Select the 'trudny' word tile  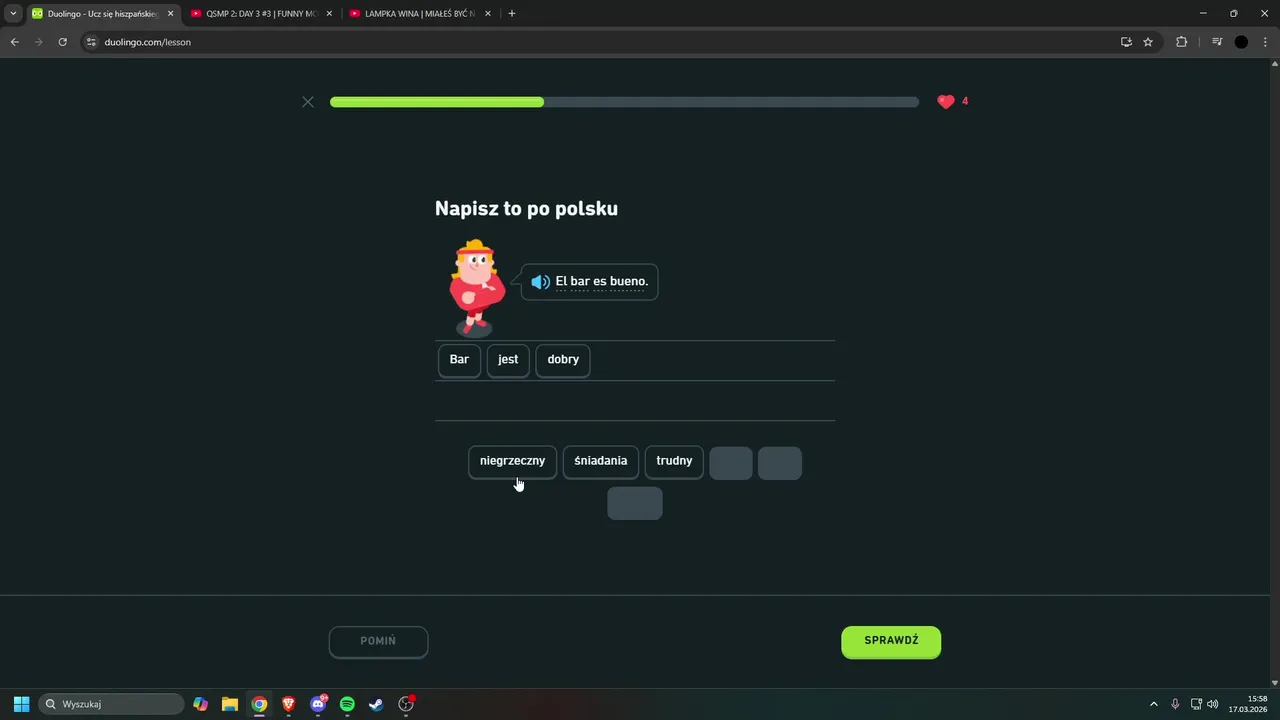pos(674,461)
